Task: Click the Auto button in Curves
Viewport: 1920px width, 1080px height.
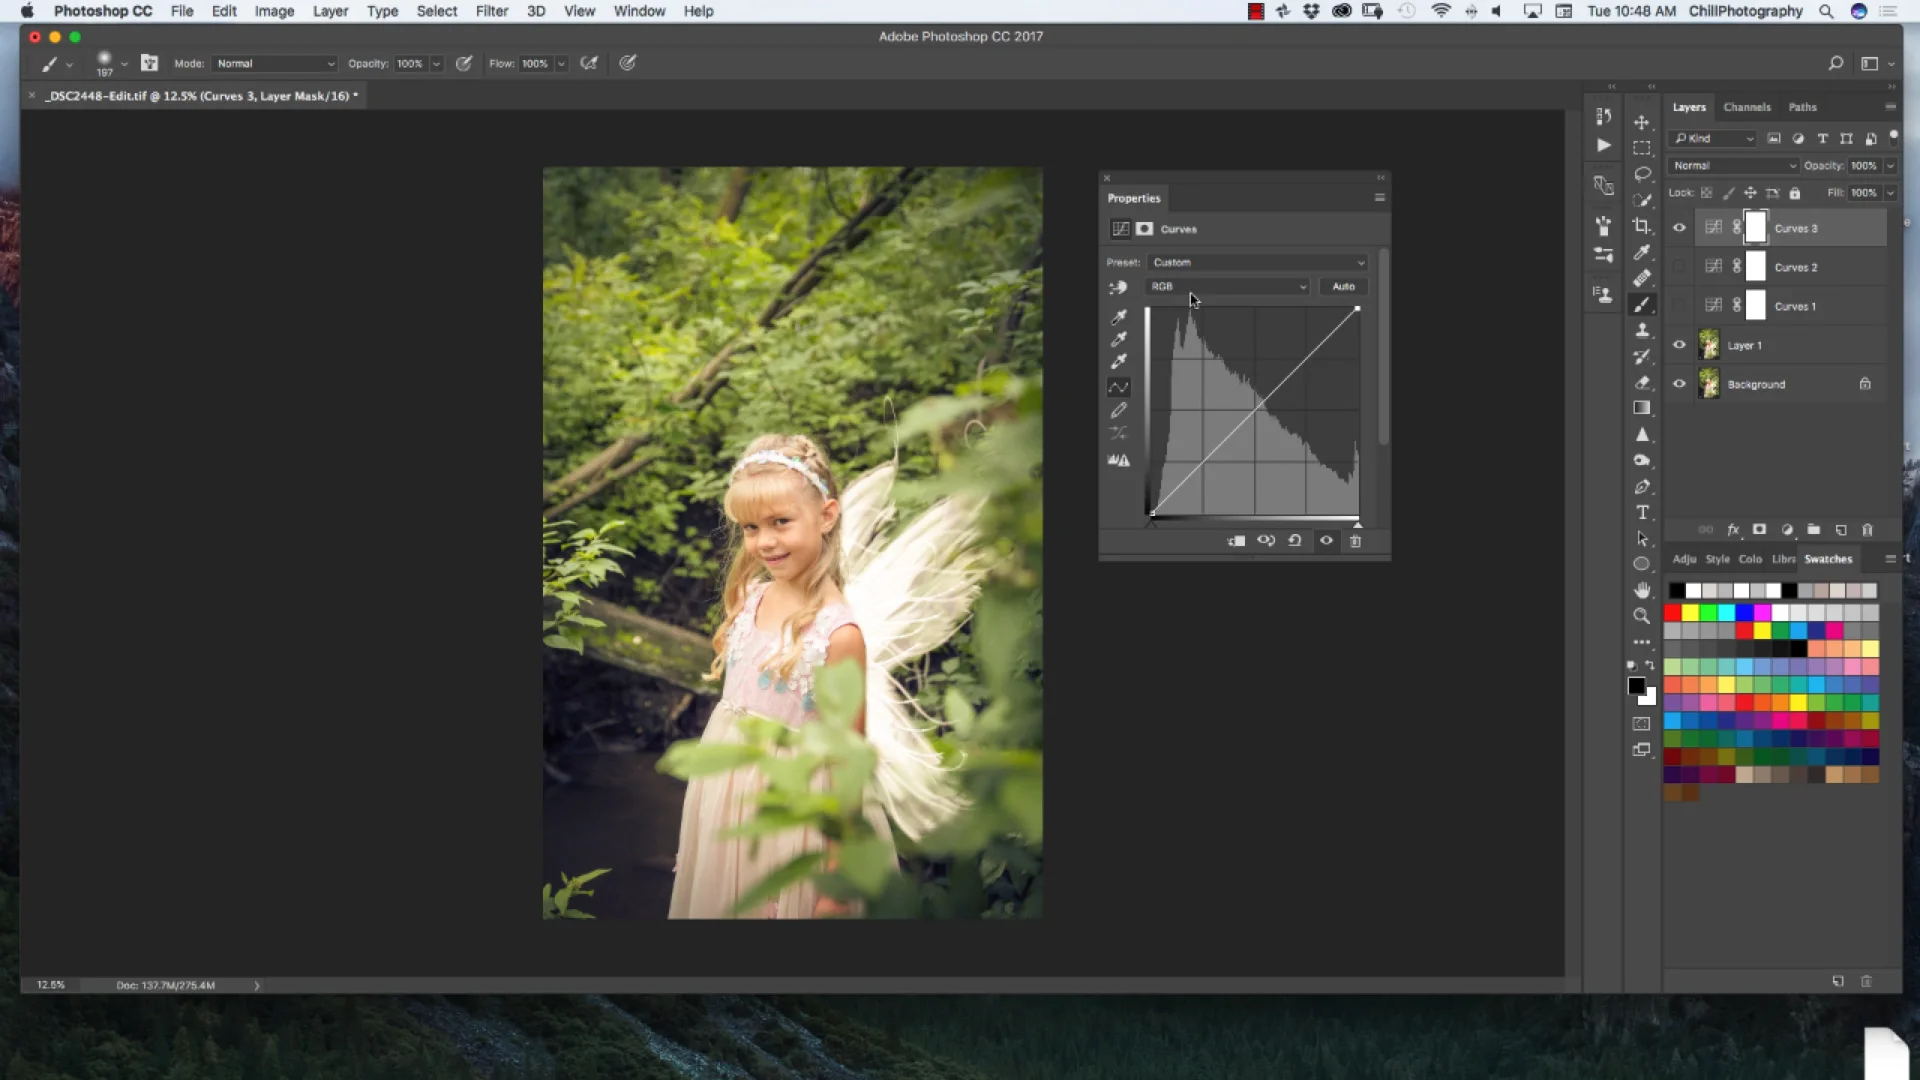Action: click(1343, 286)
